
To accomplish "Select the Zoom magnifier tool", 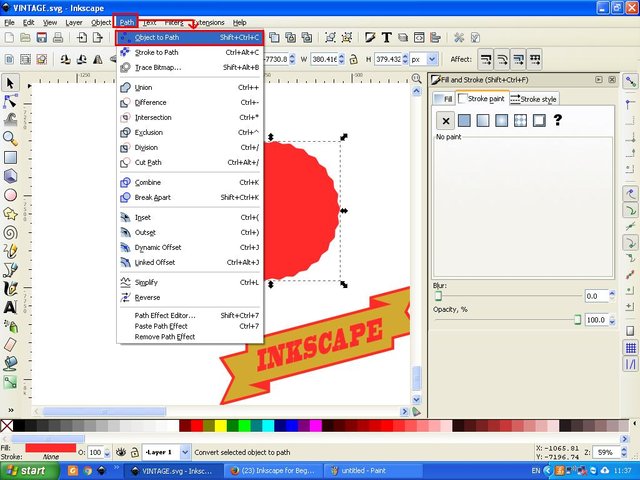I will 10,139.
